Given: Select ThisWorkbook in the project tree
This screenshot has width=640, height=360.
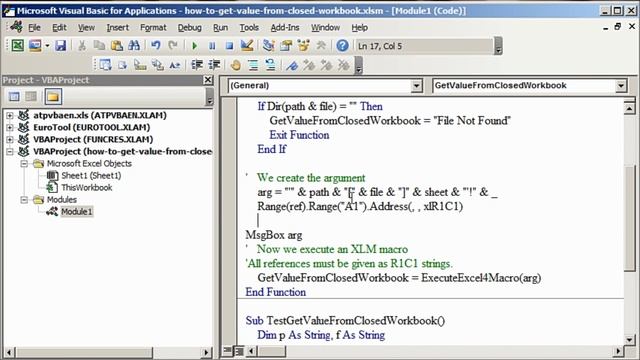Looking at the screenshot, I should 87,187.
